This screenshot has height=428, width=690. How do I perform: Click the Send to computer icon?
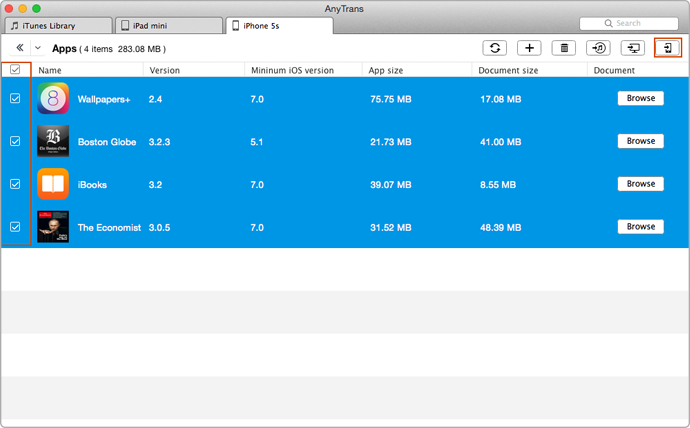coord(633,48)
